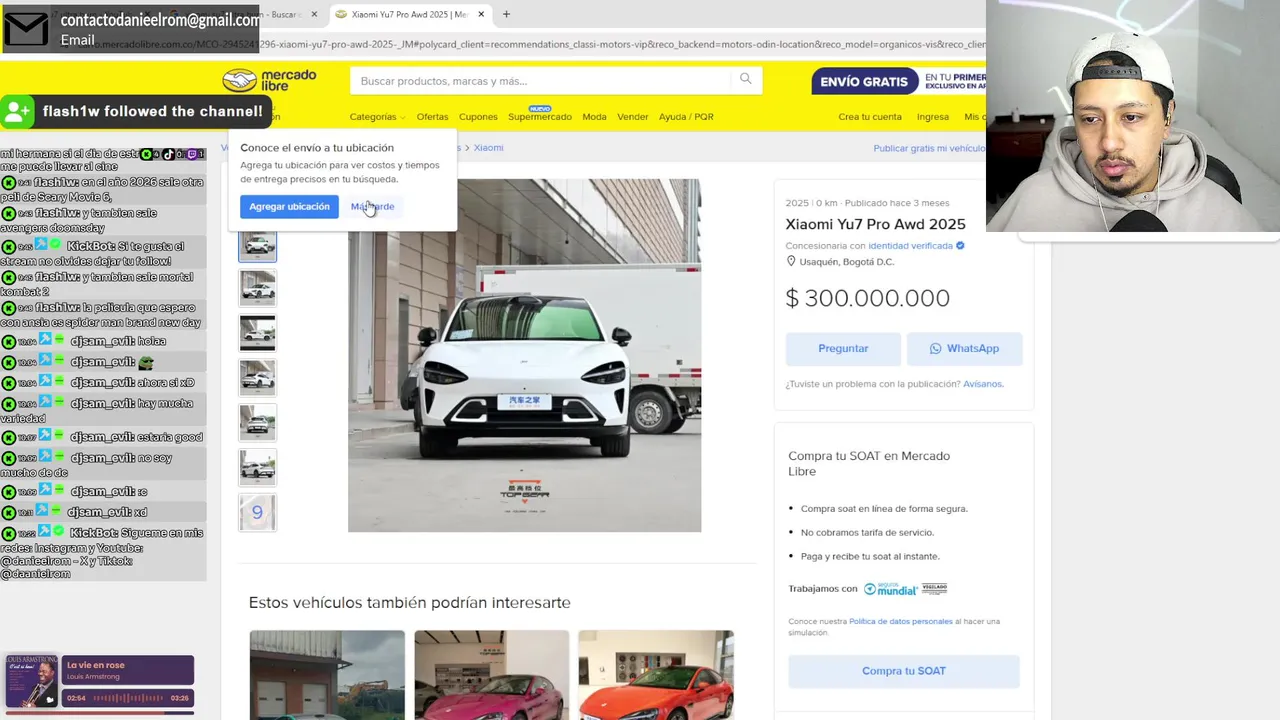Click the verified identity badge icon
The image size is (1280, 720).
(960, 246)
